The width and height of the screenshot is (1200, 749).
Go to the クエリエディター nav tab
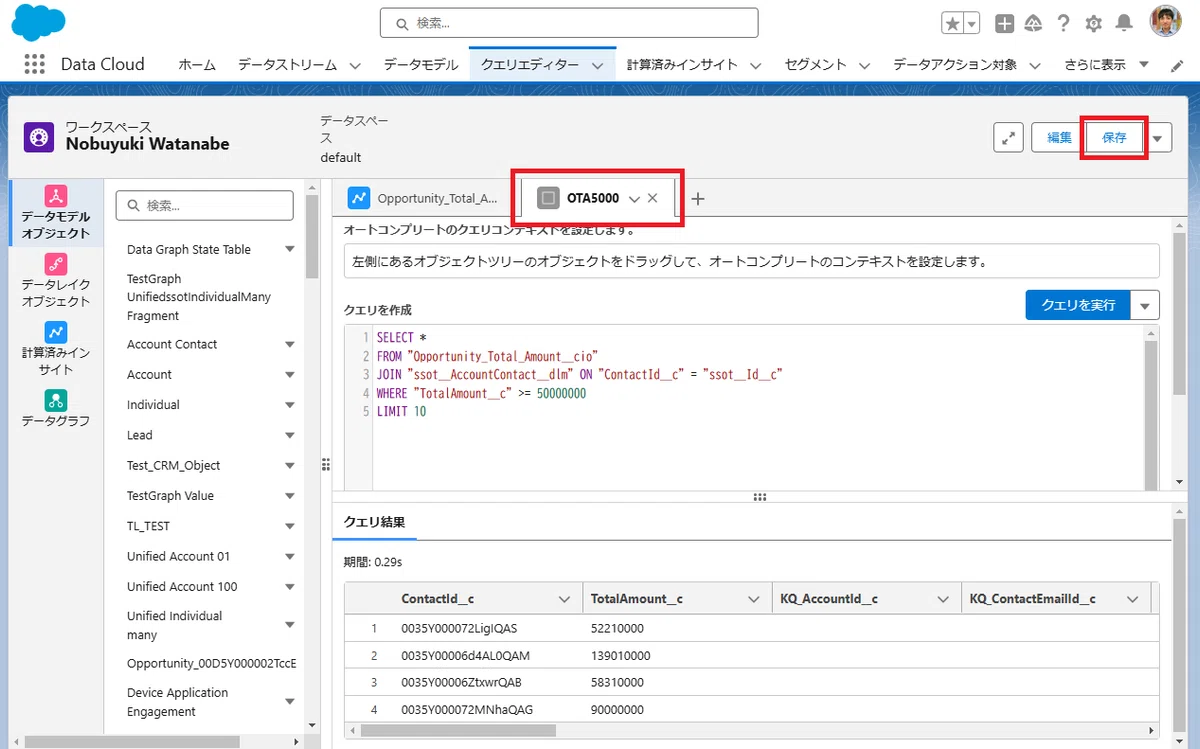[x=530, y=64]
